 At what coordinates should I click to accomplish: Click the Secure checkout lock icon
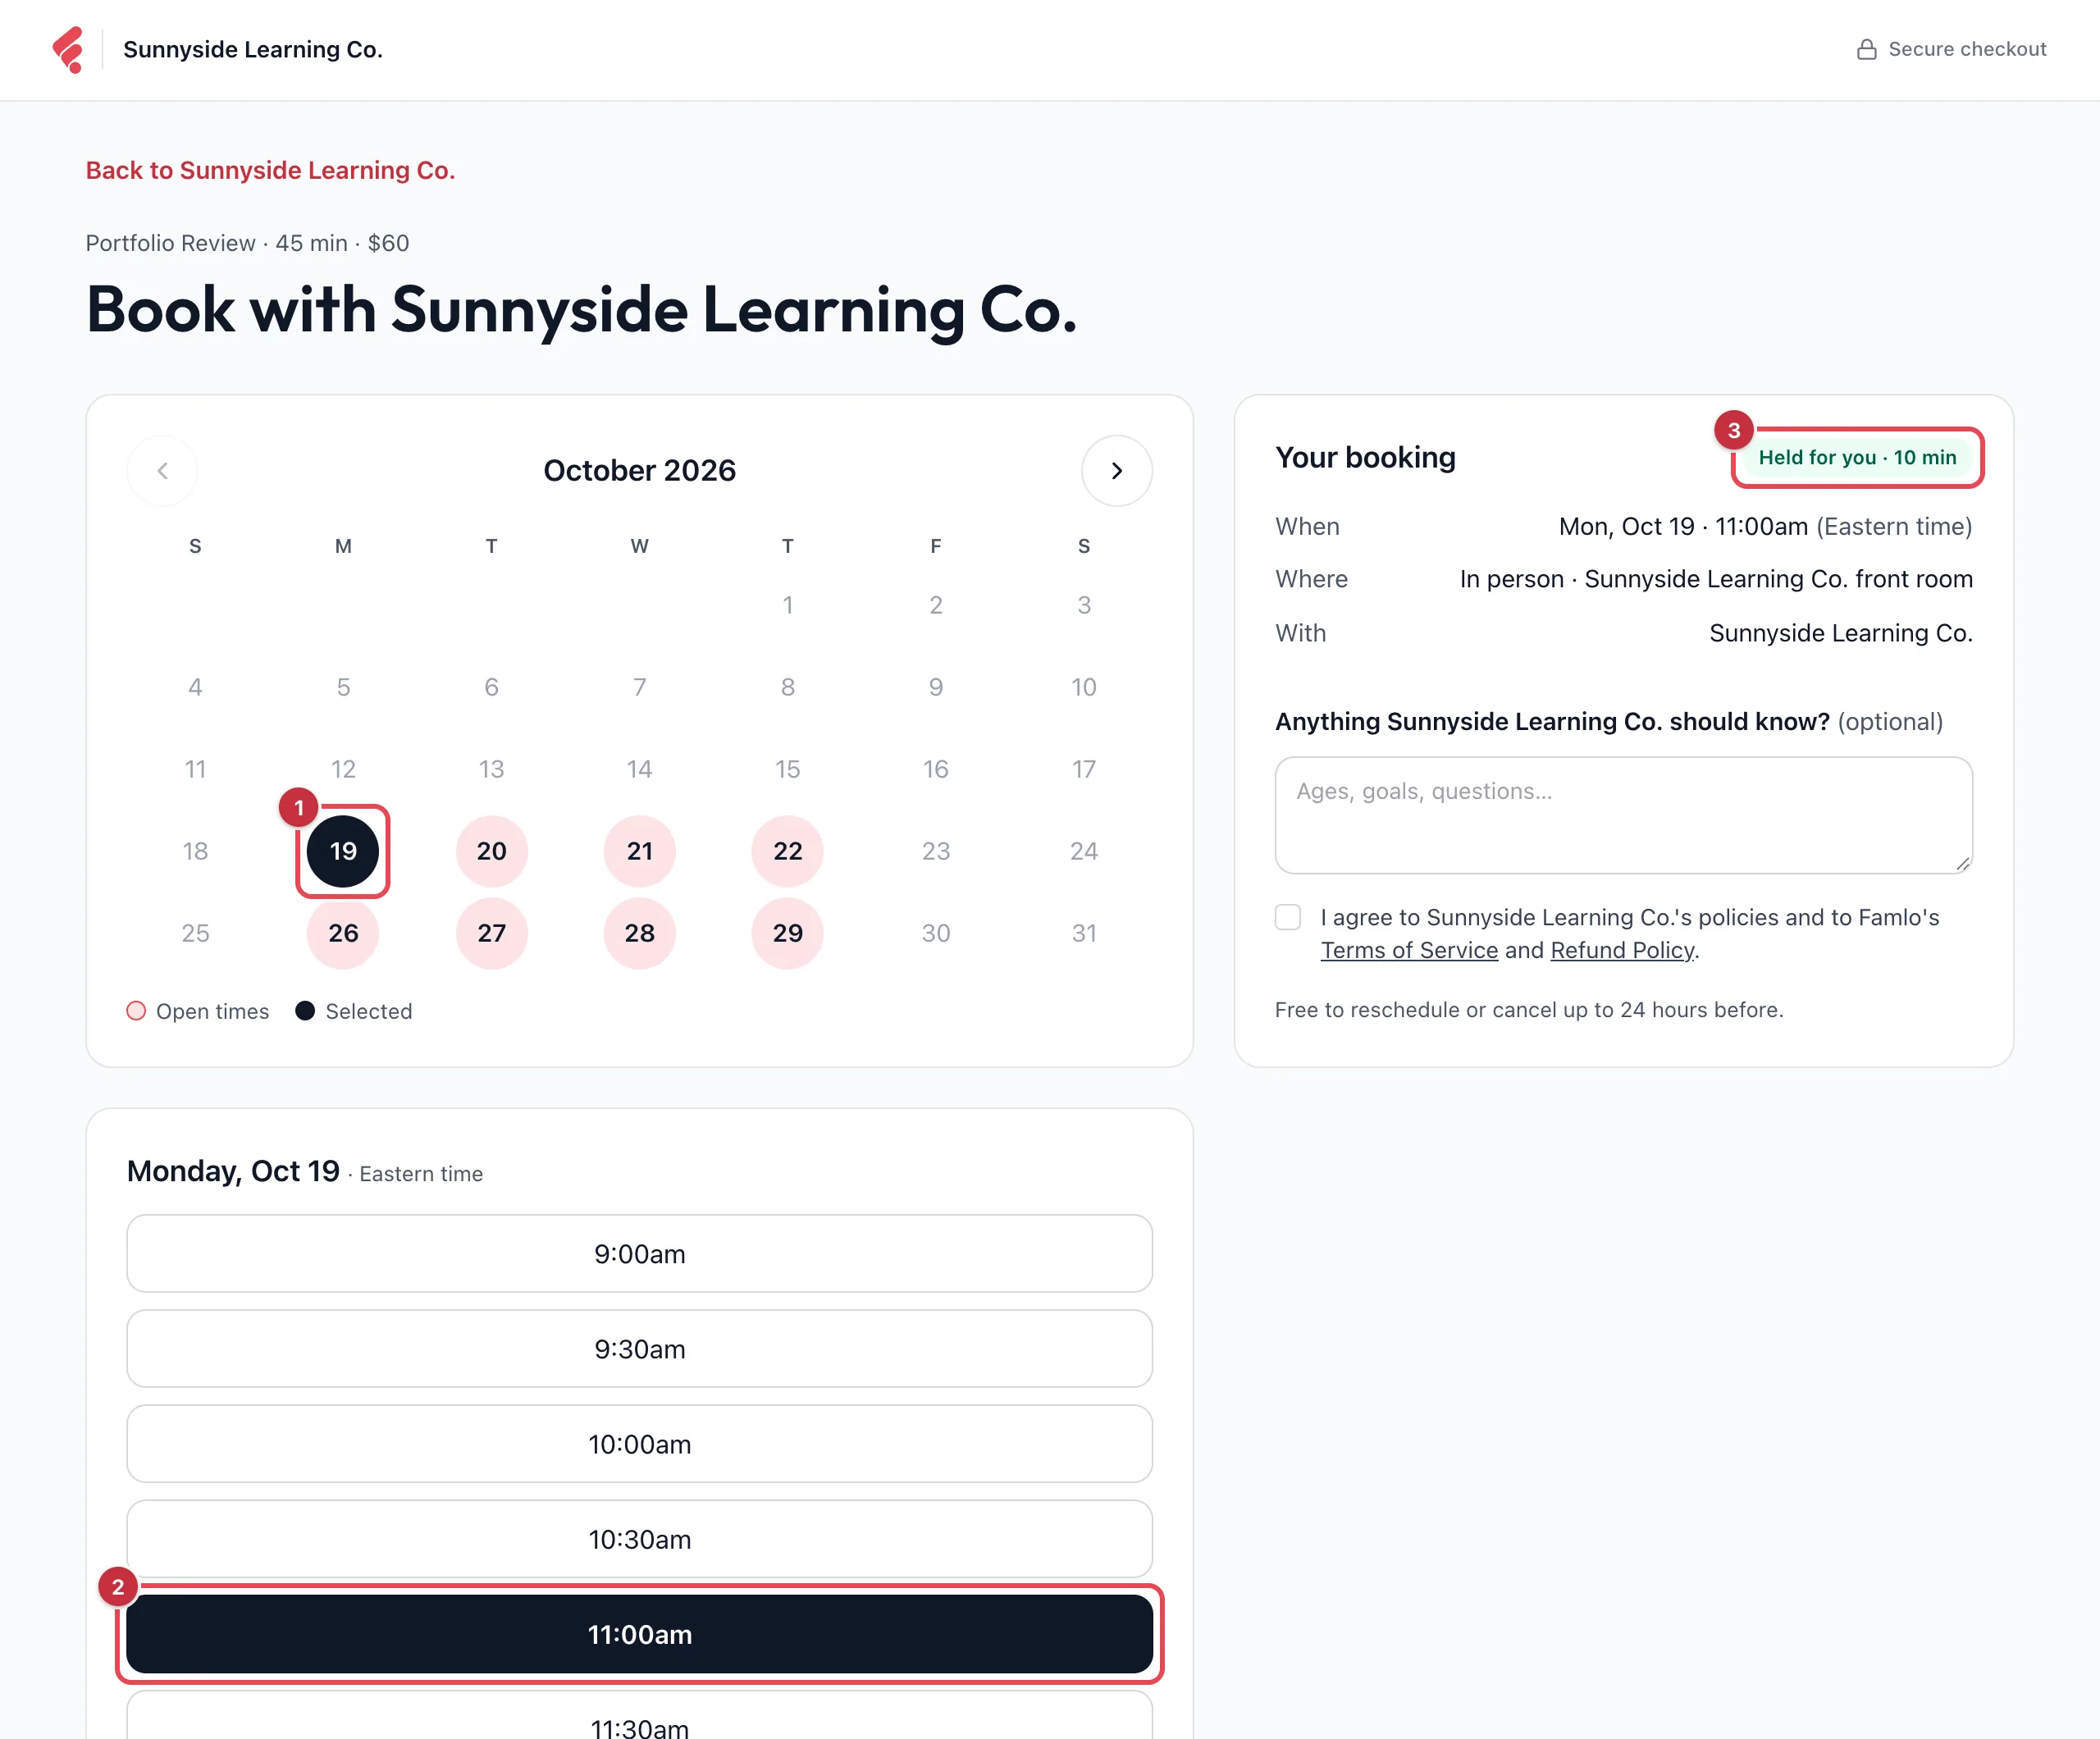(x=1866, y=49)
